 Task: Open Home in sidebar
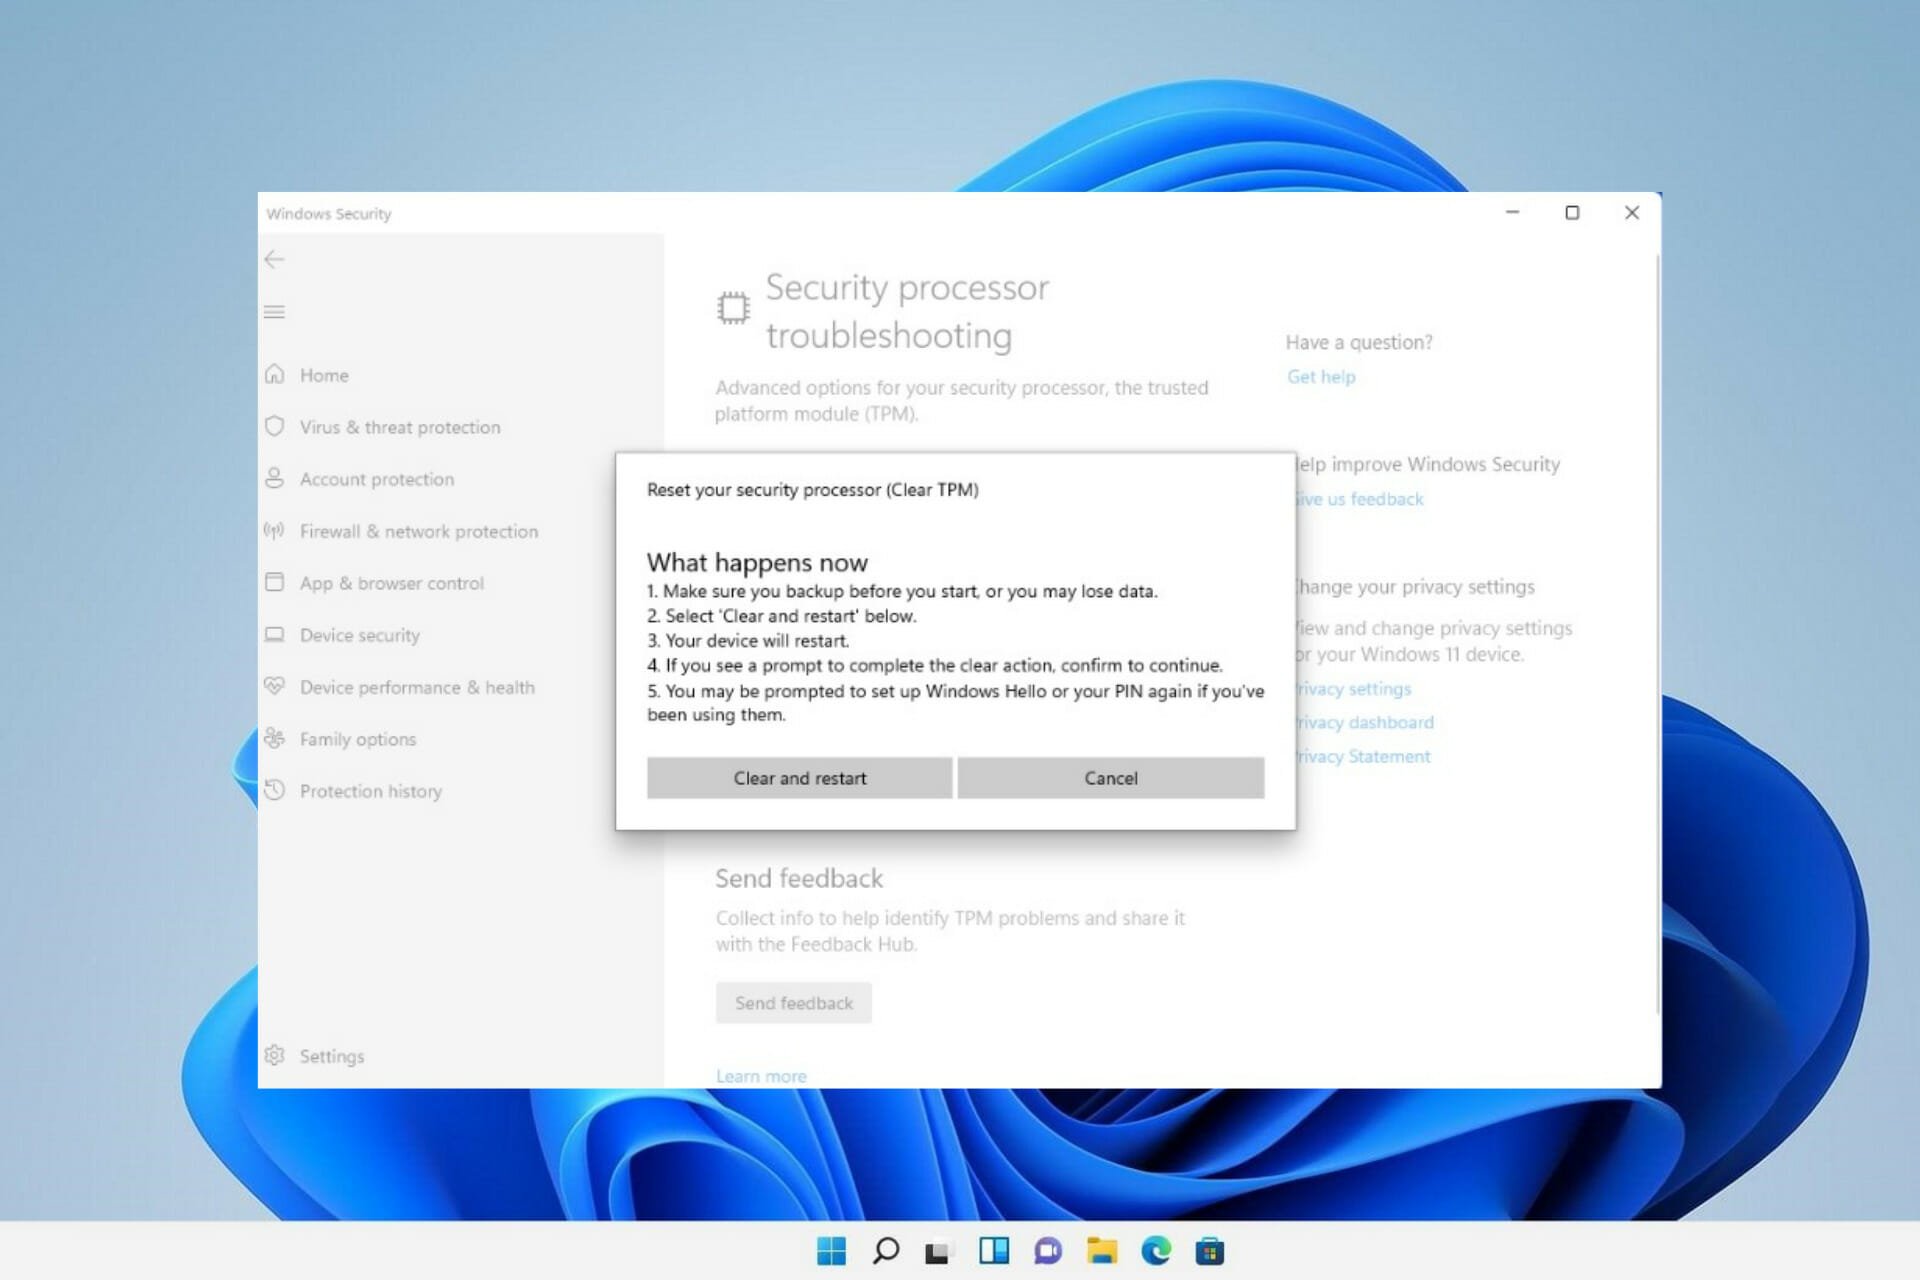(324, 375)
